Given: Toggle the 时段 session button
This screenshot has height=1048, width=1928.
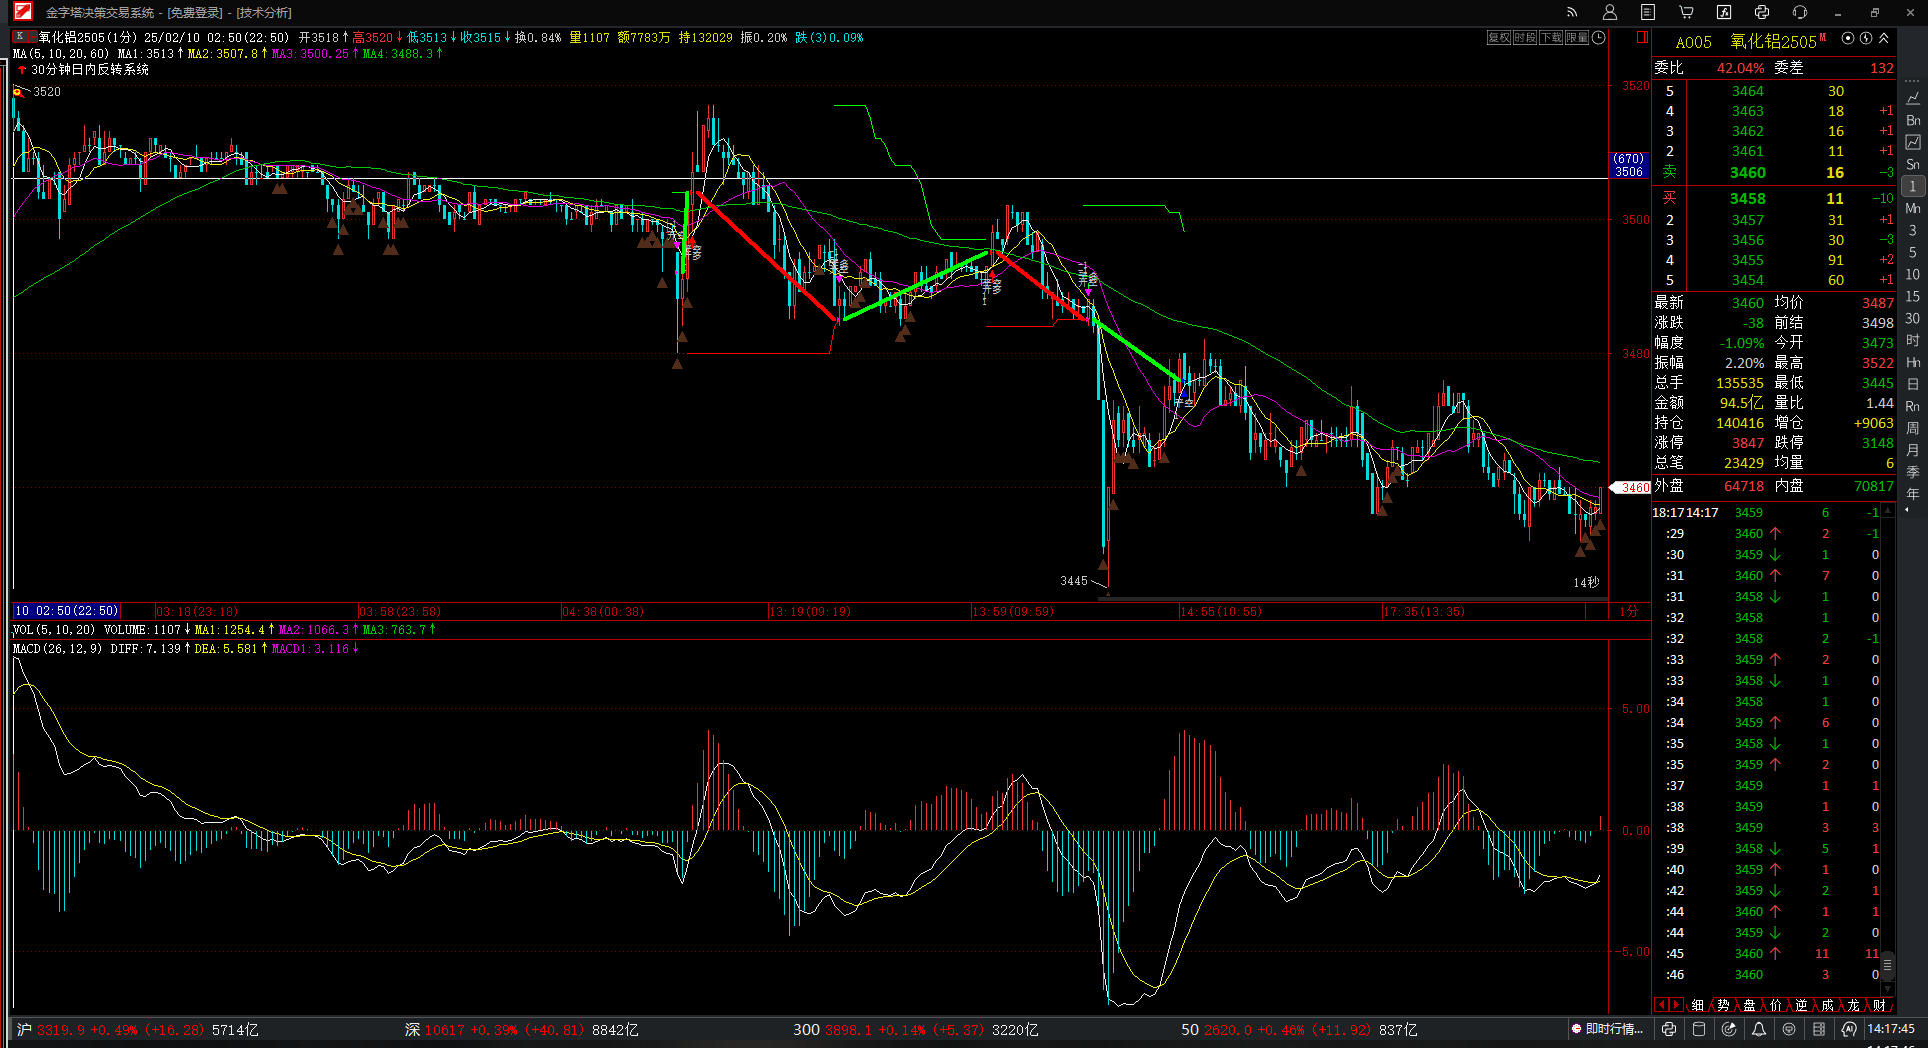Looking at the screenshot, I should 1525,38.
